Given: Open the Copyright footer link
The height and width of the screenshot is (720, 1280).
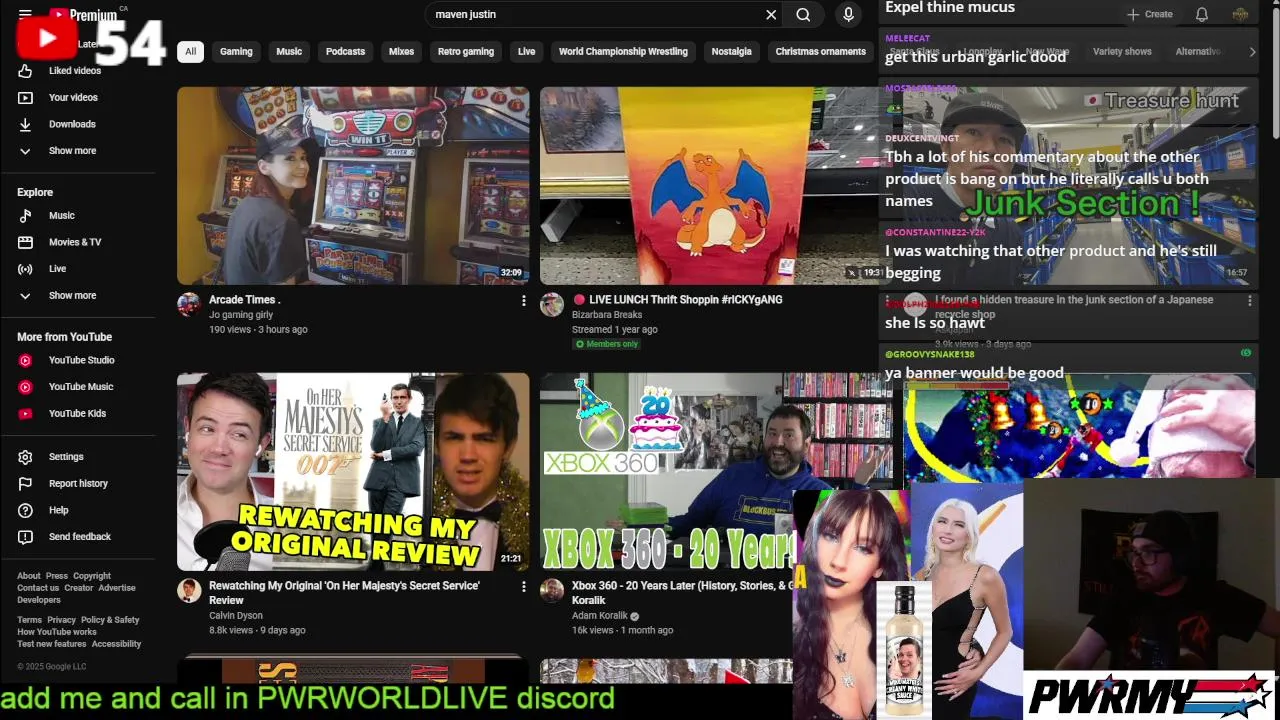Looking at the screenshot, I should (x=92, y=576).
